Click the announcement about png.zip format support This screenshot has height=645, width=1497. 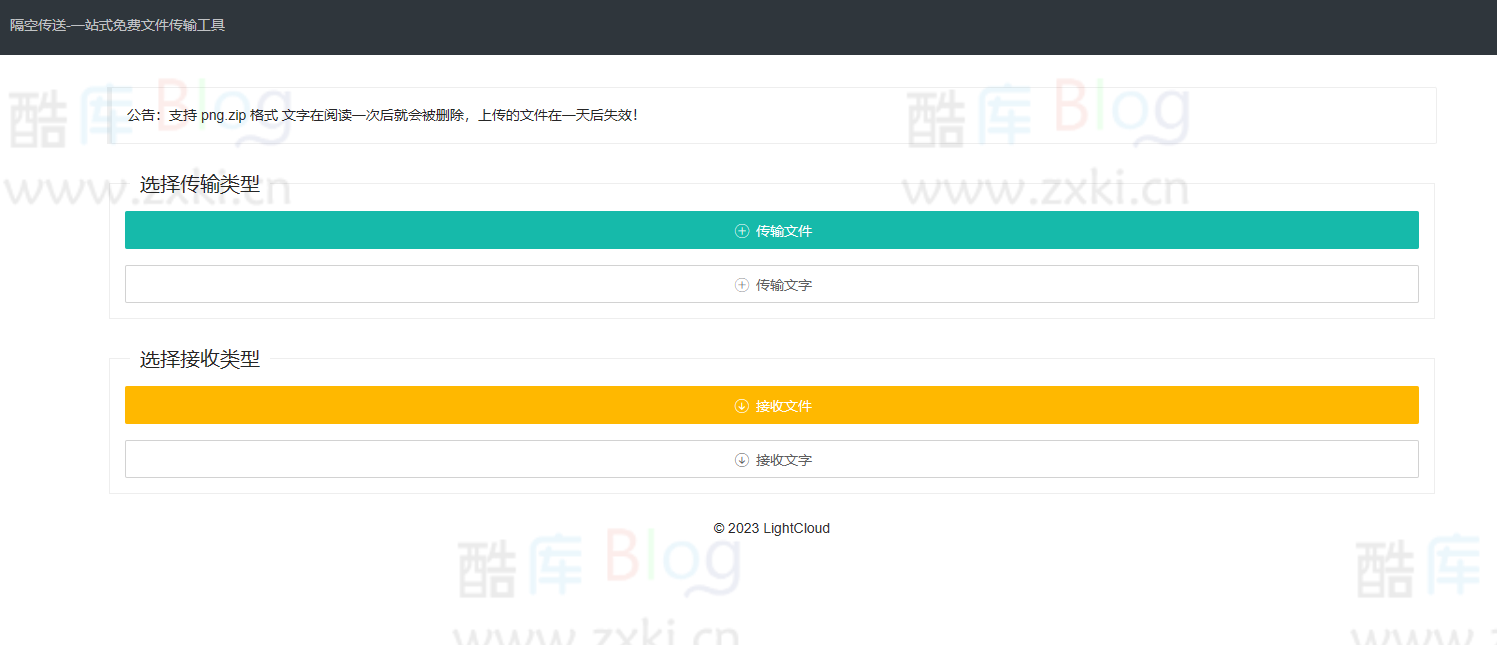click(x=383, y=115)
